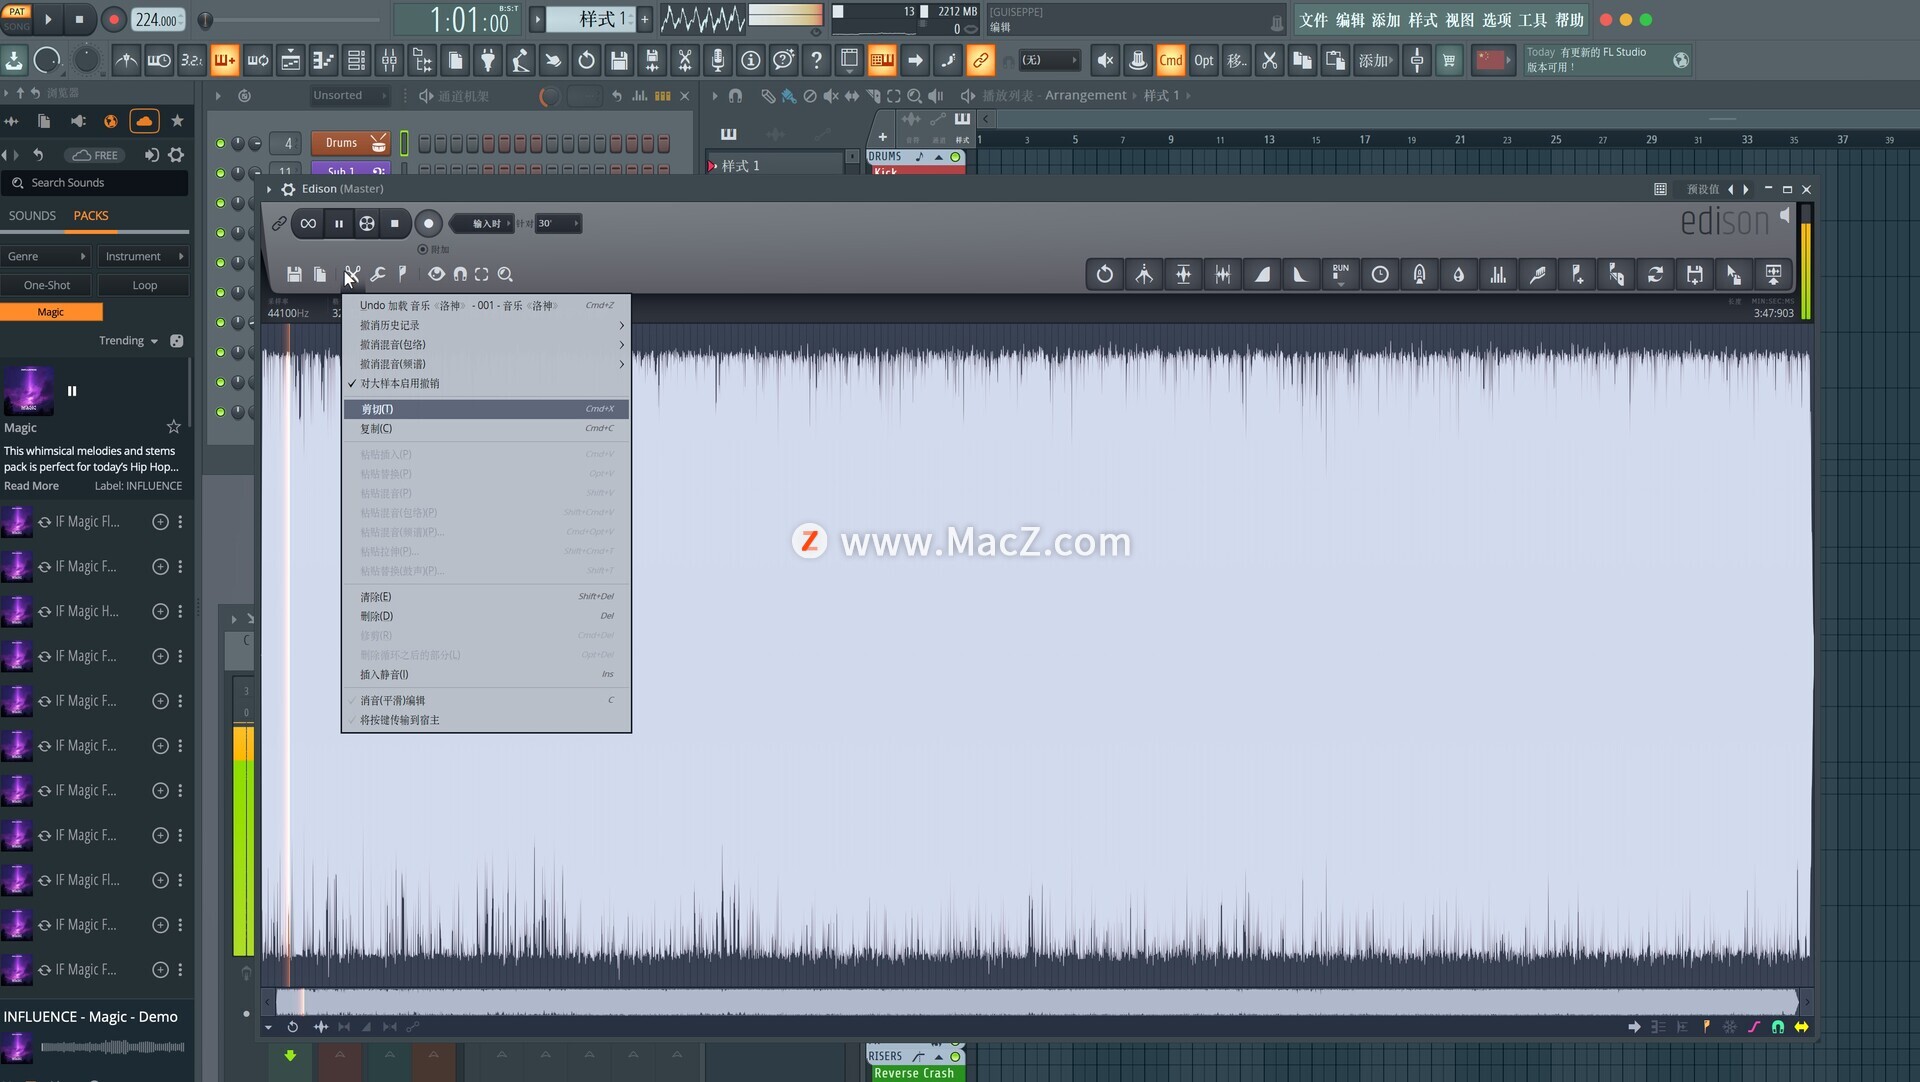Toggle the PAT/SONG mode switch
The image size is (1920, 1082).
[17, 19]
